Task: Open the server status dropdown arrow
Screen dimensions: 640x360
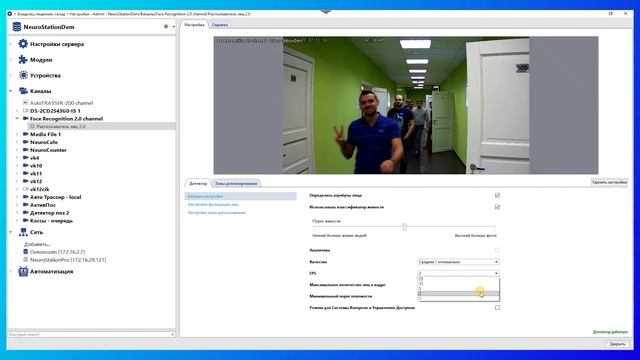Action: [x=173, y=27]
